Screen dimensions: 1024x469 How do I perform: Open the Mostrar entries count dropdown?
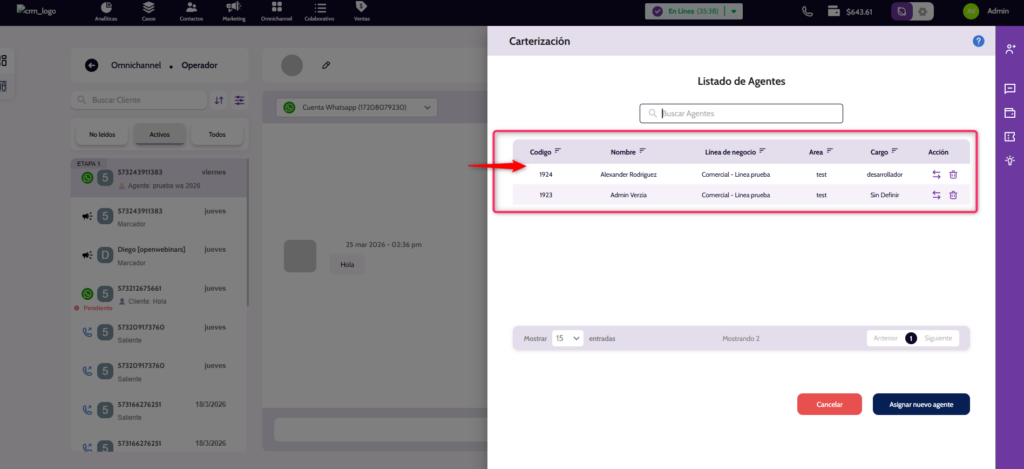coord(568,339)
